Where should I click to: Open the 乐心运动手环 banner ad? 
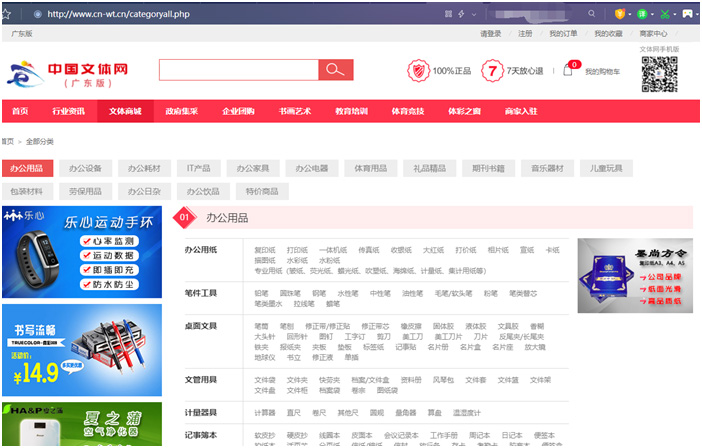tap(81, 252)
